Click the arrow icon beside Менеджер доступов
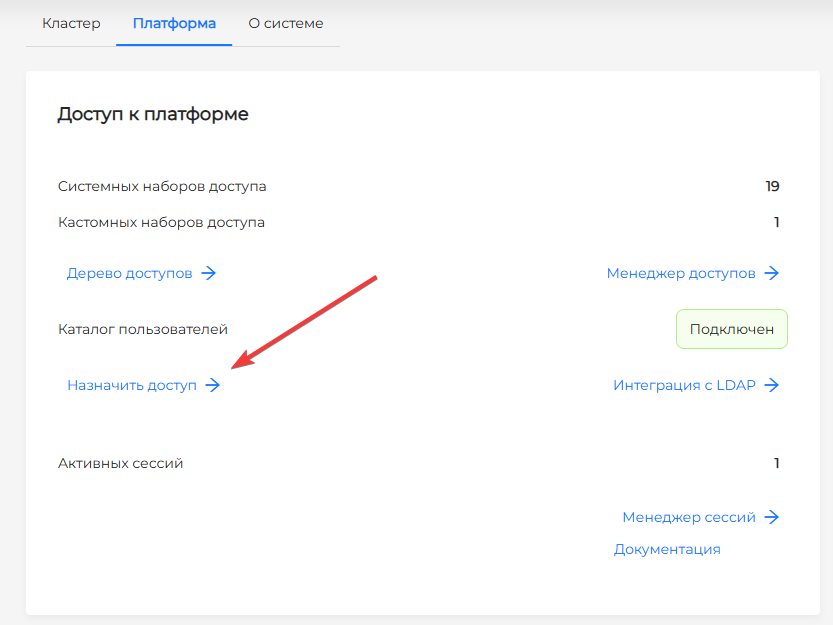 pos(772,273)
